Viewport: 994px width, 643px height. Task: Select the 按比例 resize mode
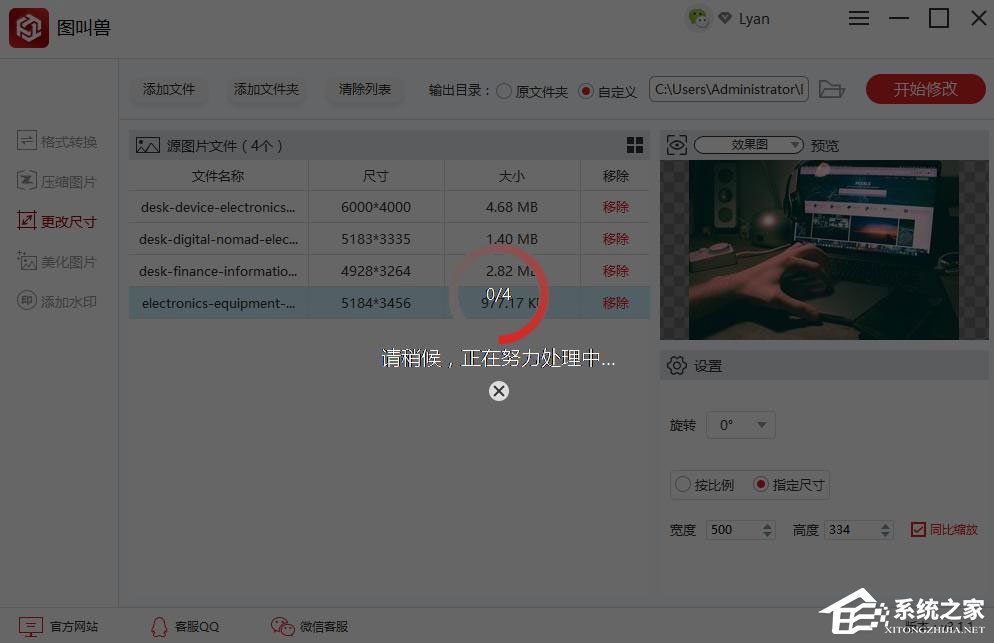coord(683,485)
